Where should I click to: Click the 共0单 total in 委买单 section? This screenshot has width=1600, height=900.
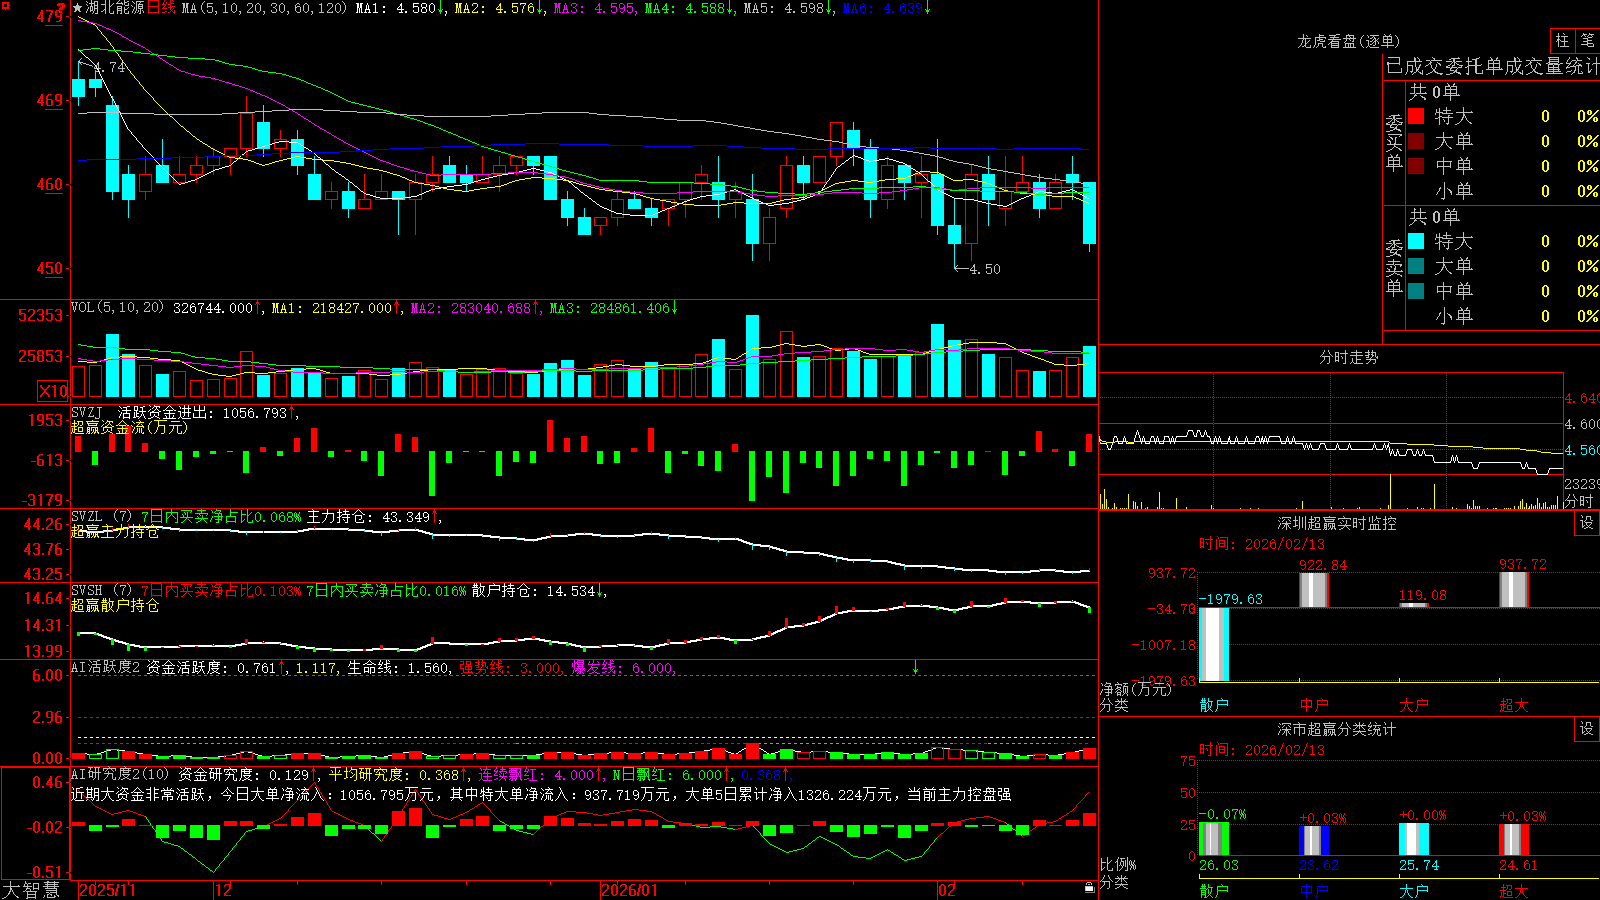point(1434,91)
